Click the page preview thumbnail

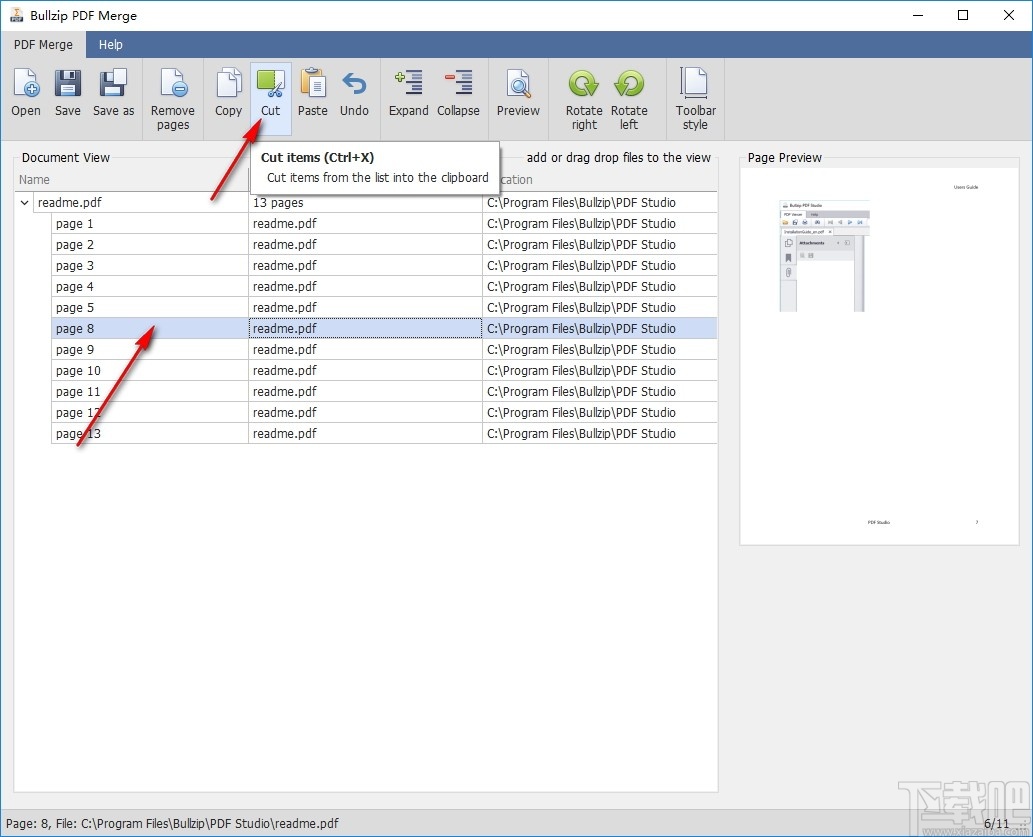click(x=879, y=360)
